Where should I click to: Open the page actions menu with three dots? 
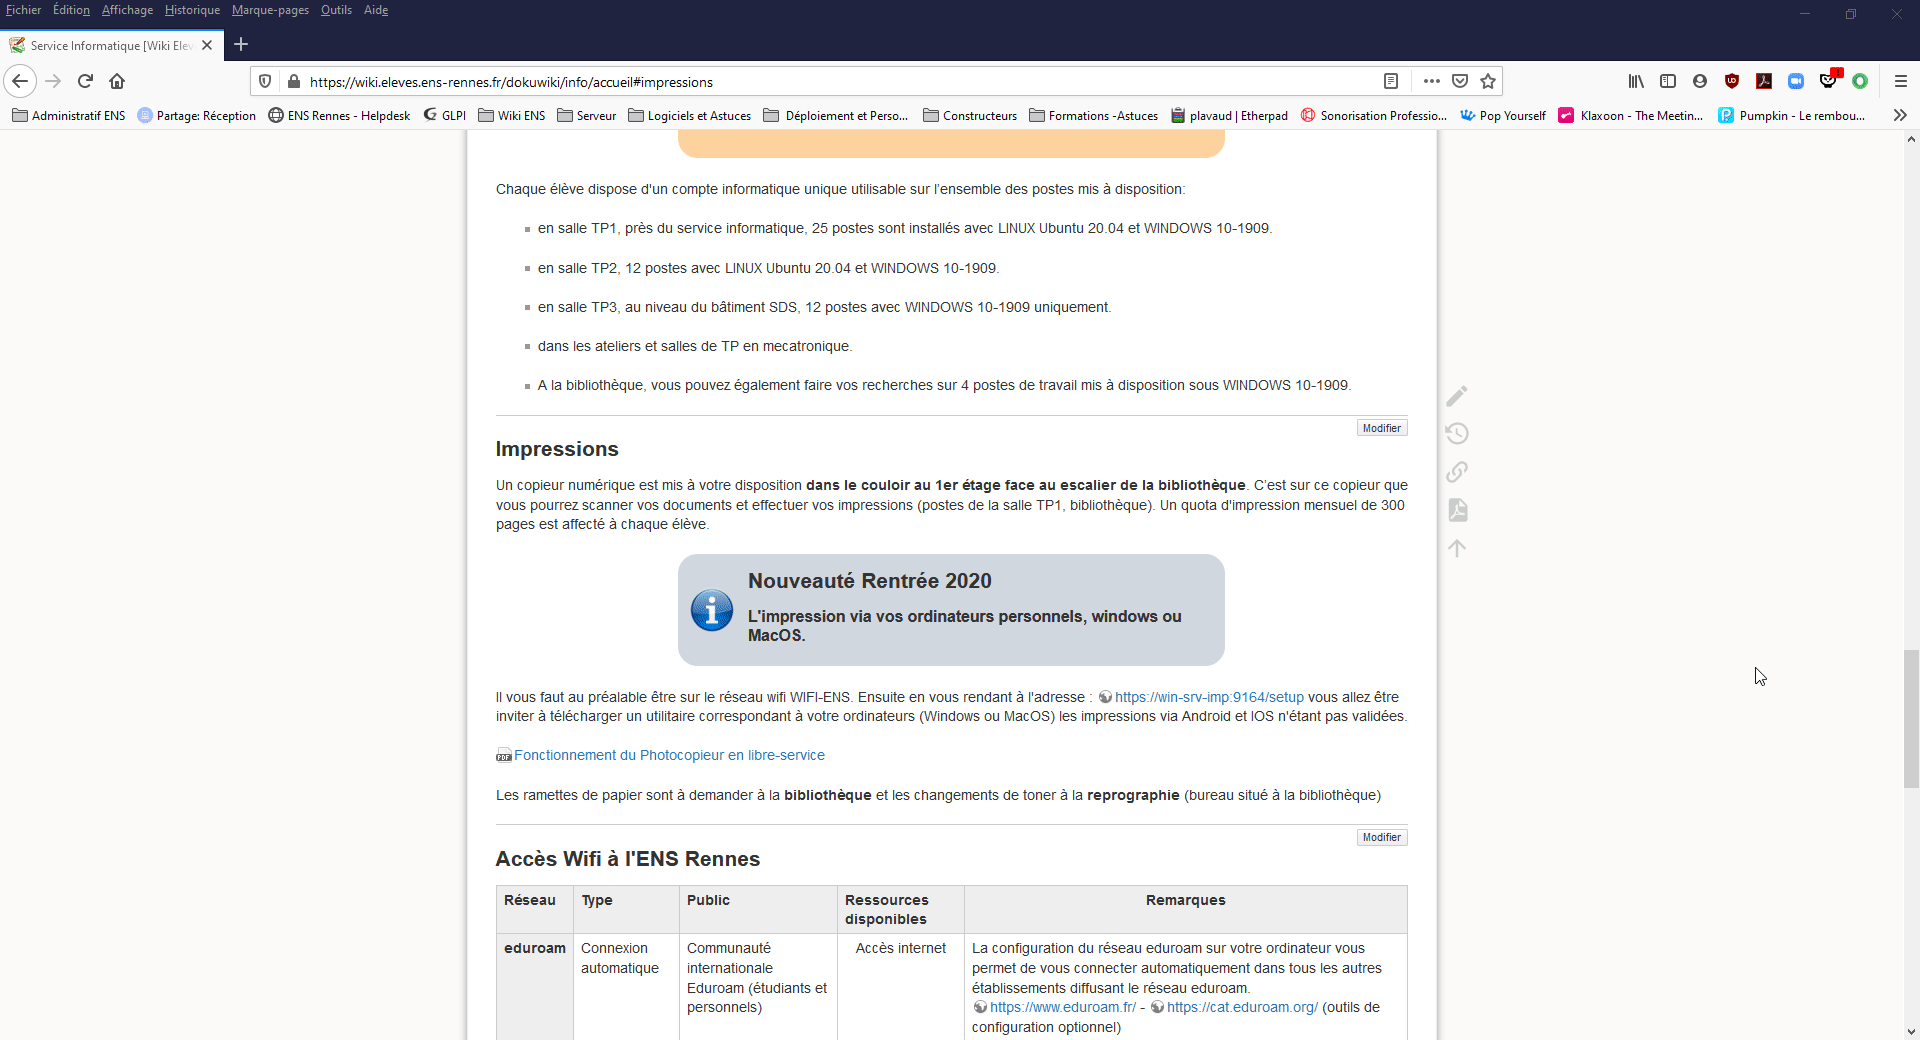pyautogui.click(x=1431, y=81)
